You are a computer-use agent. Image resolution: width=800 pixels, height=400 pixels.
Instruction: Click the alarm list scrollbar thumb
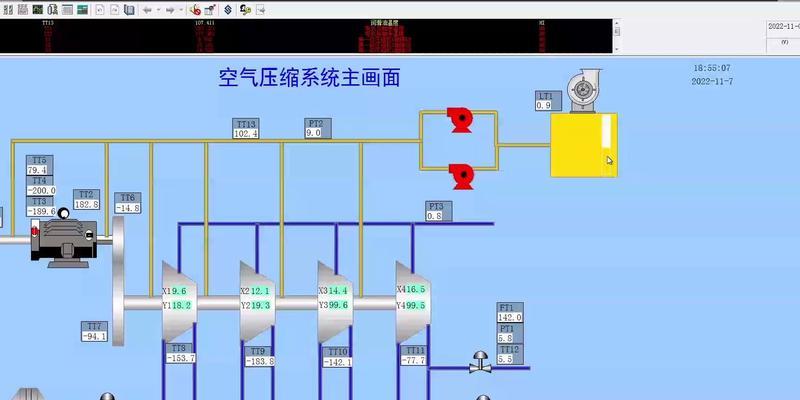click(x=616, y=31)
